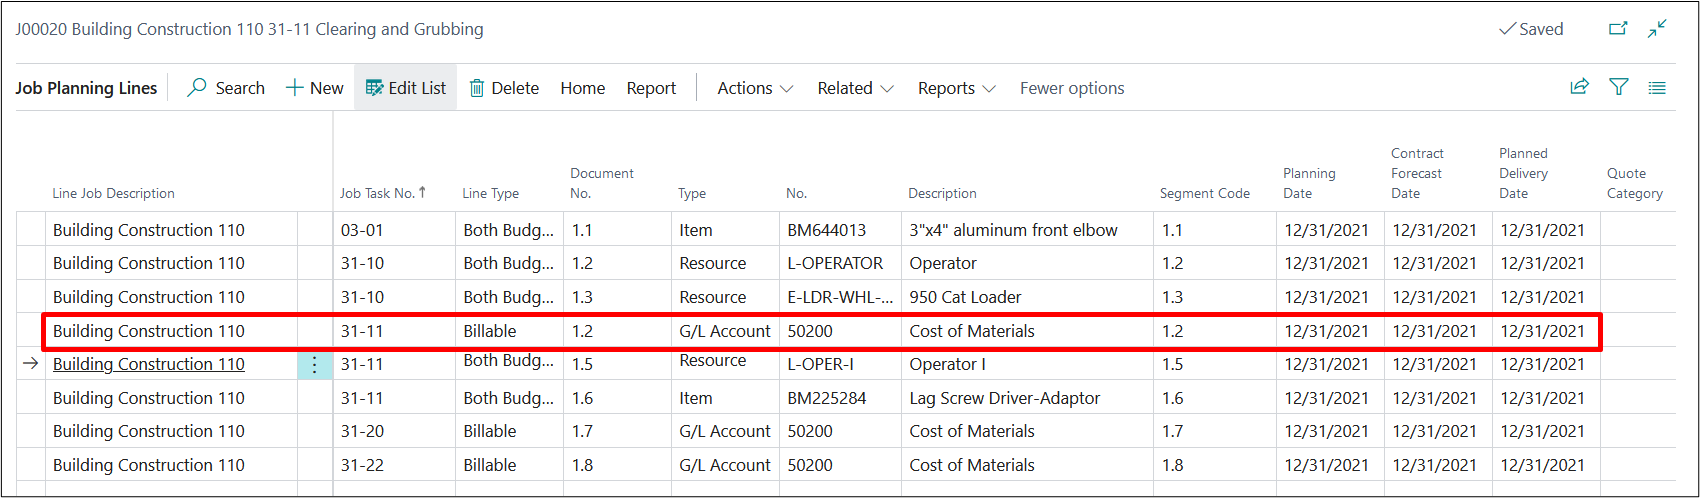The width and height of the screenshot is (1700, 498).
Task: Expand the Actions dropdown menu
Action: [755, 88]
